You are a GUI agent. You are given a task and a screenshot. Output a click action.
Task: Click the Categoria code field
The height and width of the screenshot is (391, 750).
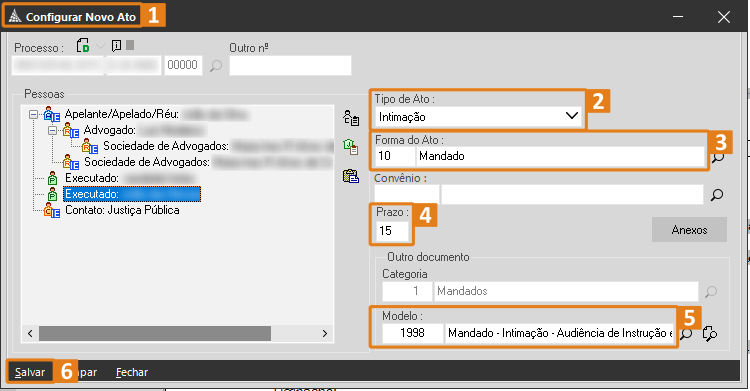pos(407,291)
